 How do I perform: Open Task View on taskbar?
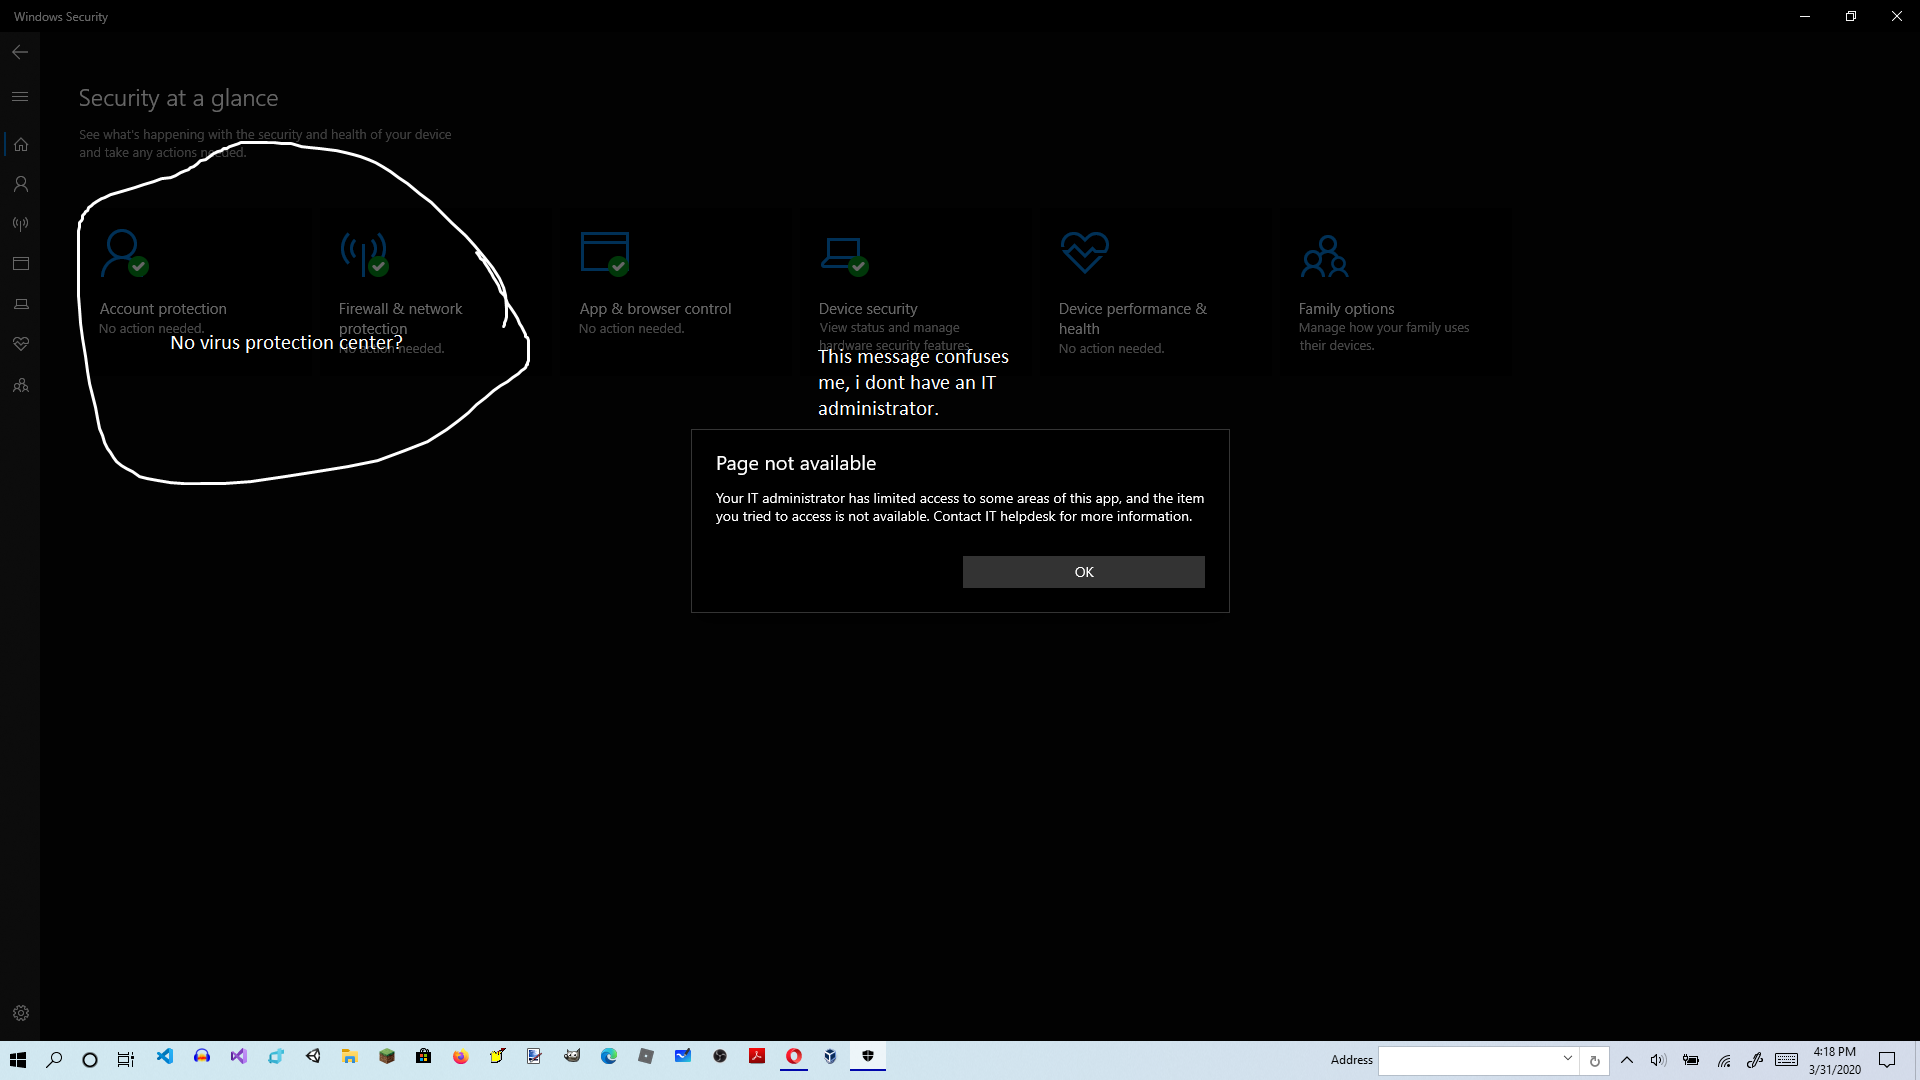(126, 1059)
